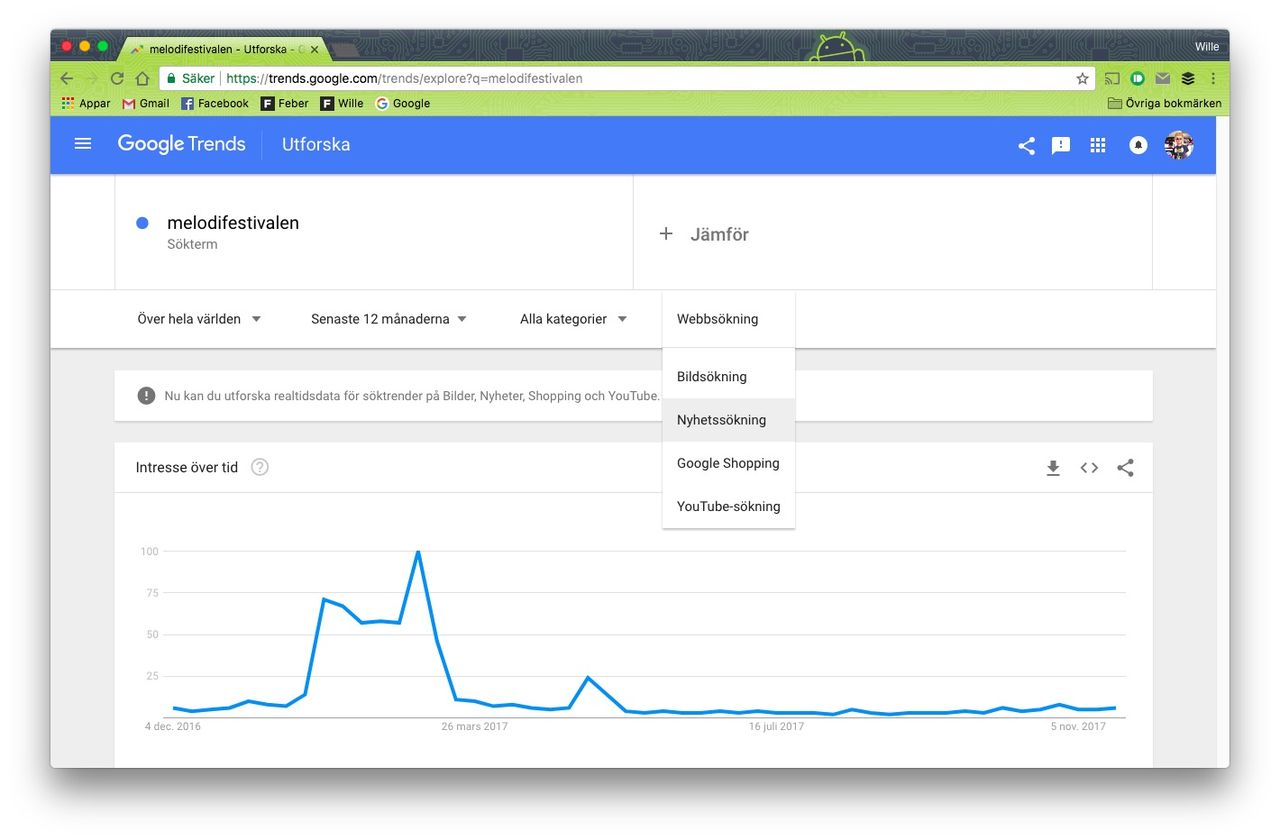This screenshot has height=840, width=1280.
Task: Share the Intresse över tid chart
Action: click(1125, 468)
